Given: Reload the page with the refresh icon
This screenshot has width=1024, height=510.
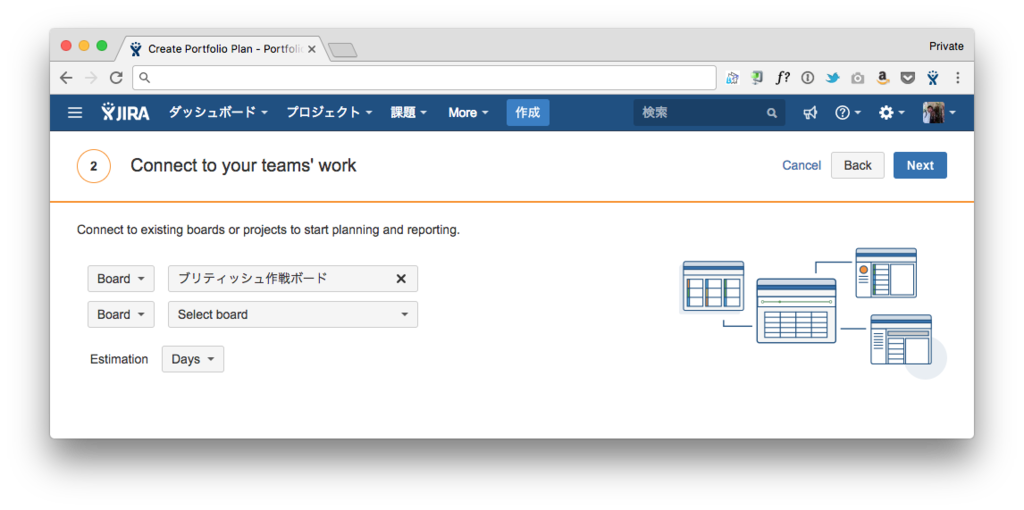Looking at the screenshot, I should click(116, 78).
